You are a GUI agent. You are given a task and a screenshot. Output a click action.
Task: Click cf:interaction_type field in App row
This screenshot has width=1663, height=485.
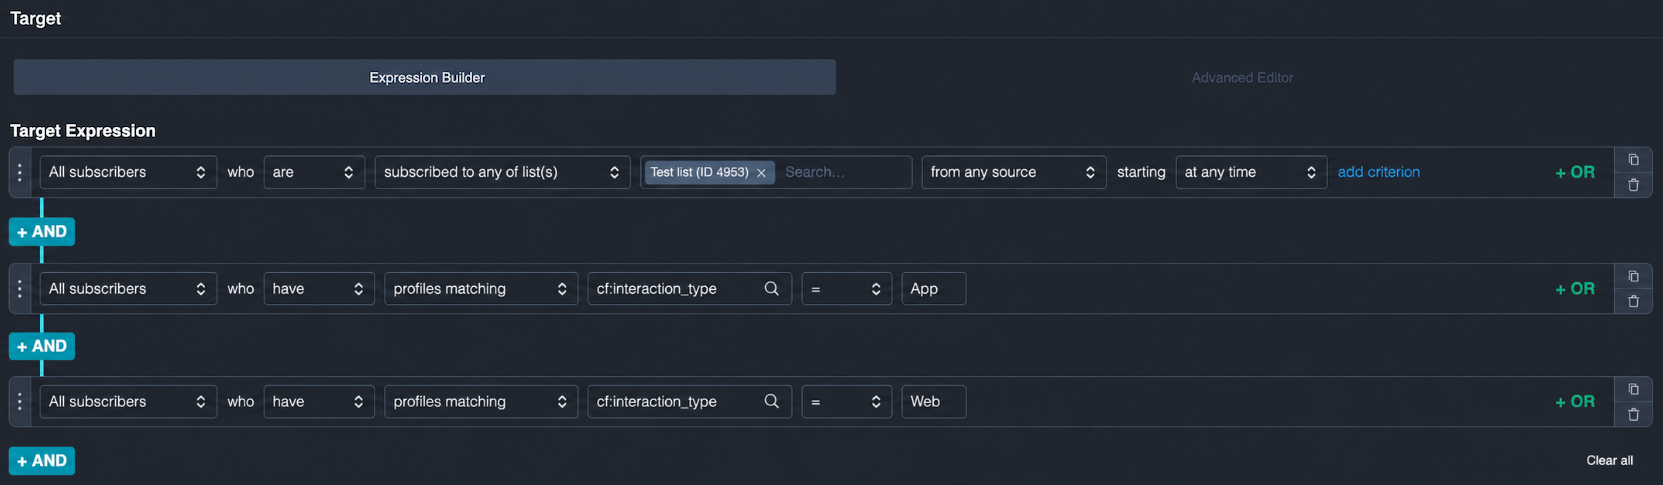point(689,289)
